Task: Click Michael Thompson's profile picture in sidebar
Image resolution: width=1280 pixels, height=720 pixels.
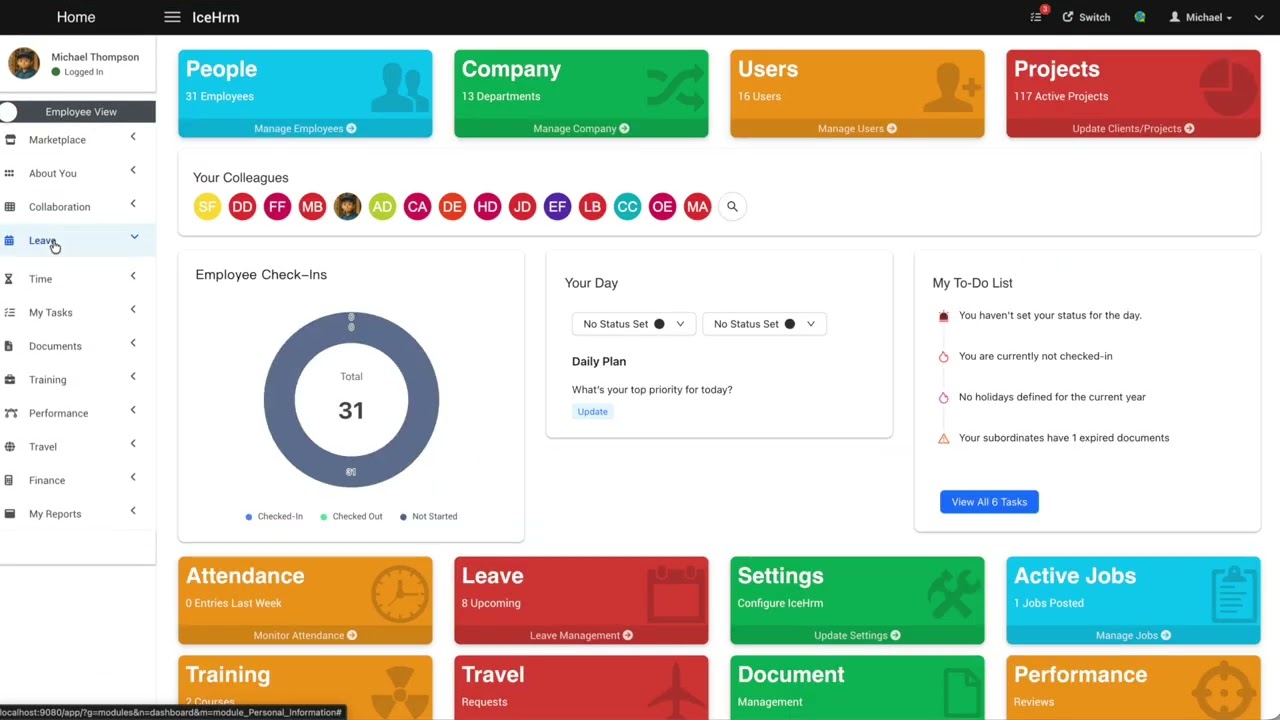Action: [x=24, y=63]
